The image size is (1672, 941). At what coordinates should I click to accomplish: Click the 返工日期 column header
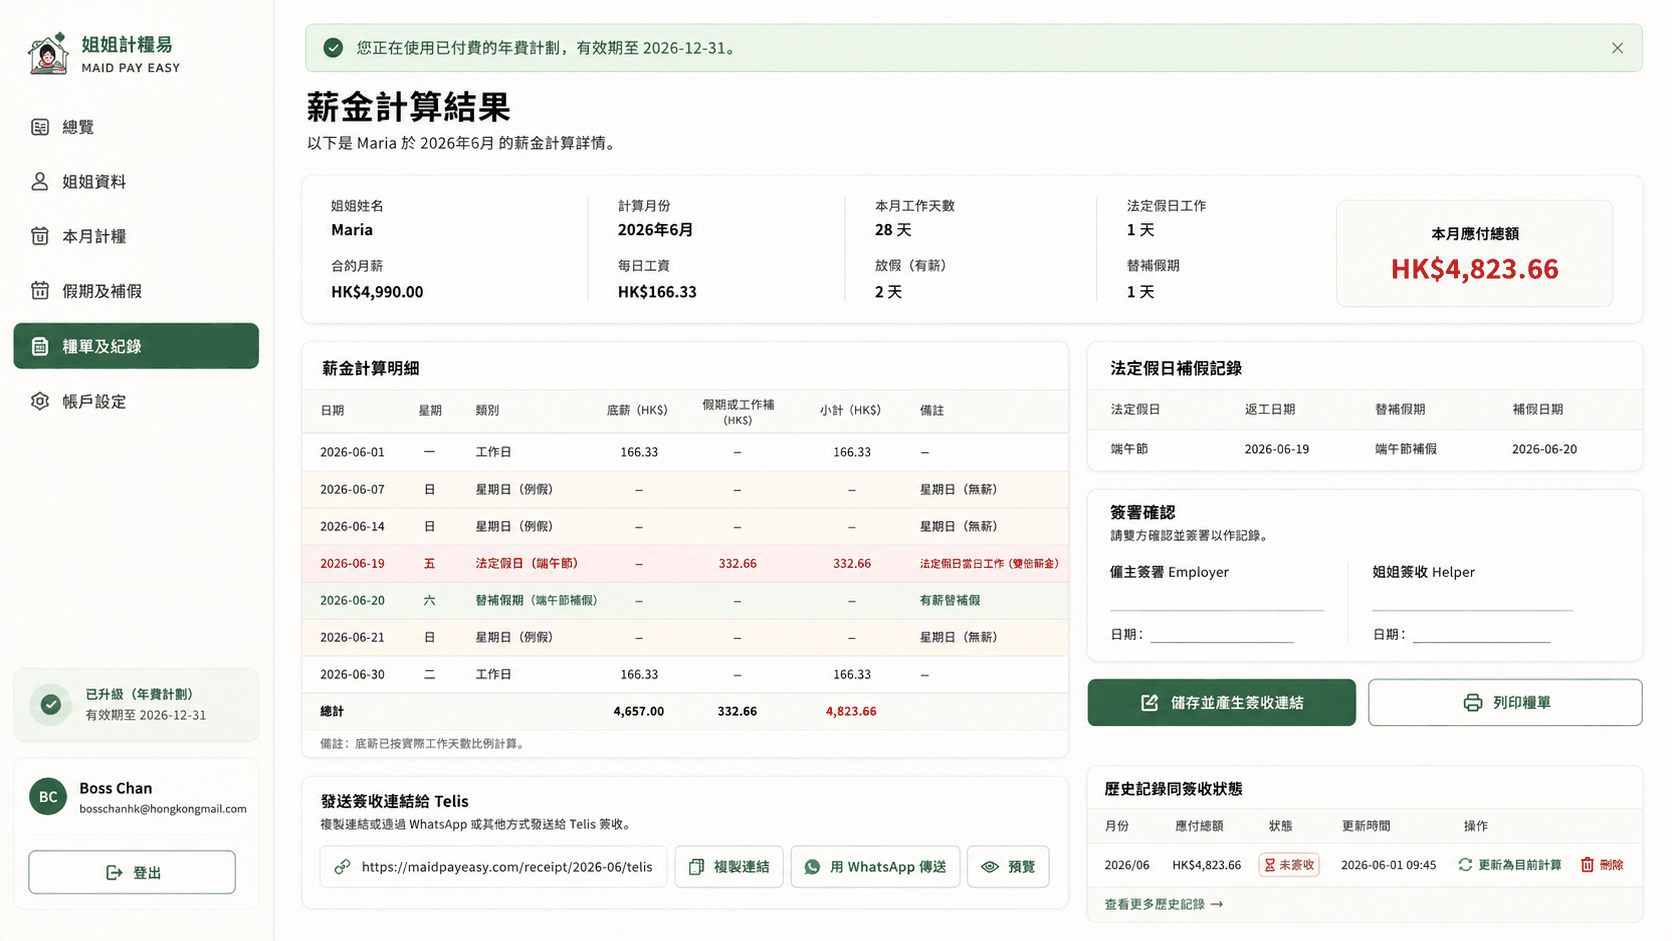click(1270, 410)
